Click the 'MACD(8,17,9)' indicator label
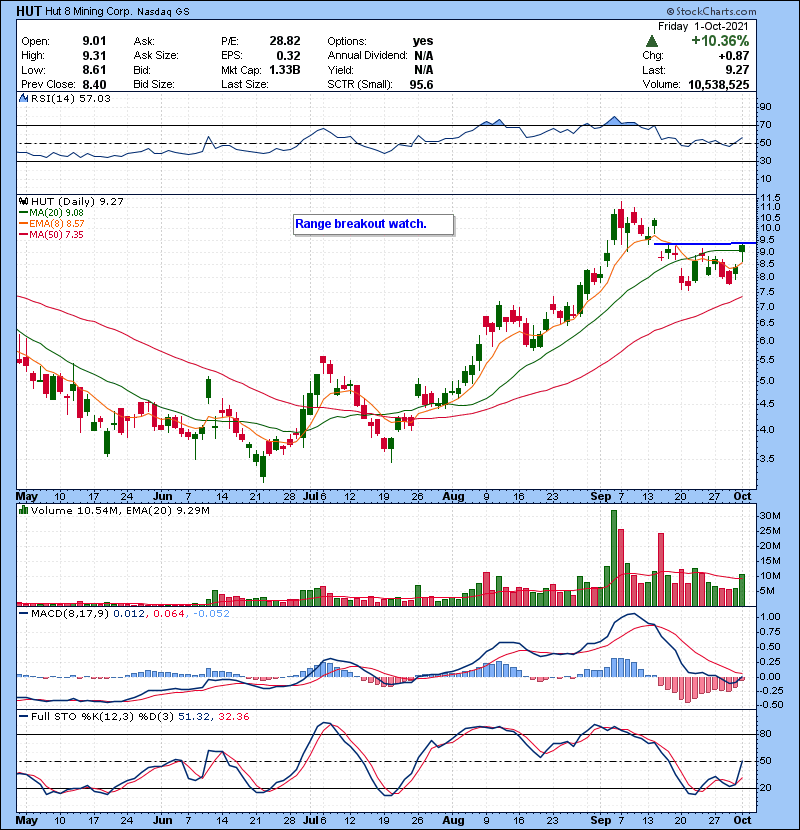Image resolution: width=800 pixels, height=830 pixels. point(70,614)
